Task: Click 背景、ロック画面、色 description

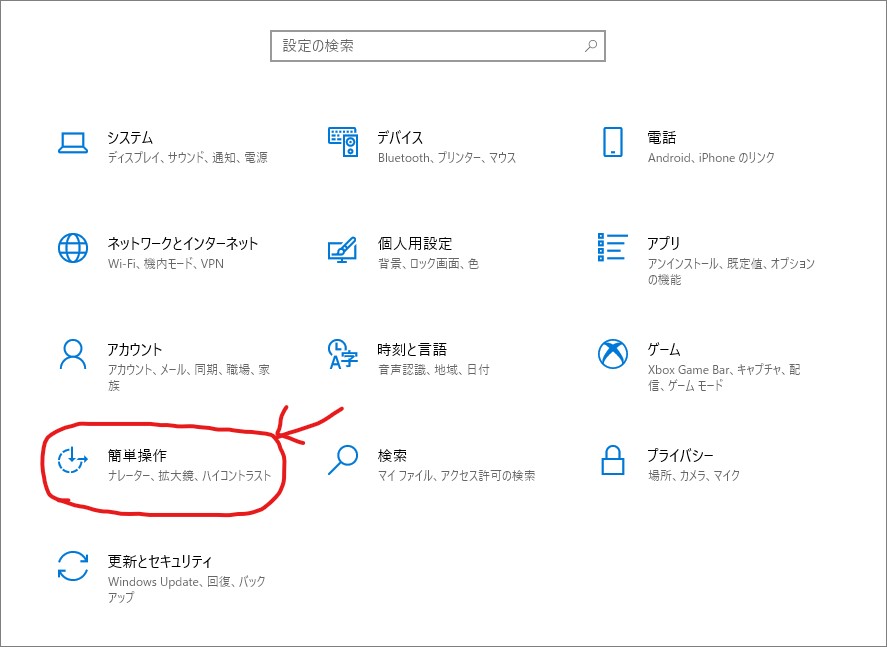Action: pyautogui.click(x=428, y=264)
